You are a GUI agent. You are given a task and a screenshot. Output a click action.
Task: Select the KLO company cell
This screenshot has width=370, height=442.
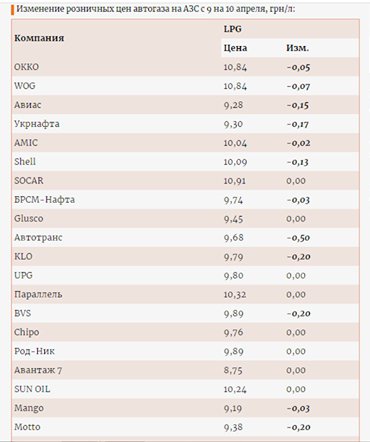23,257
